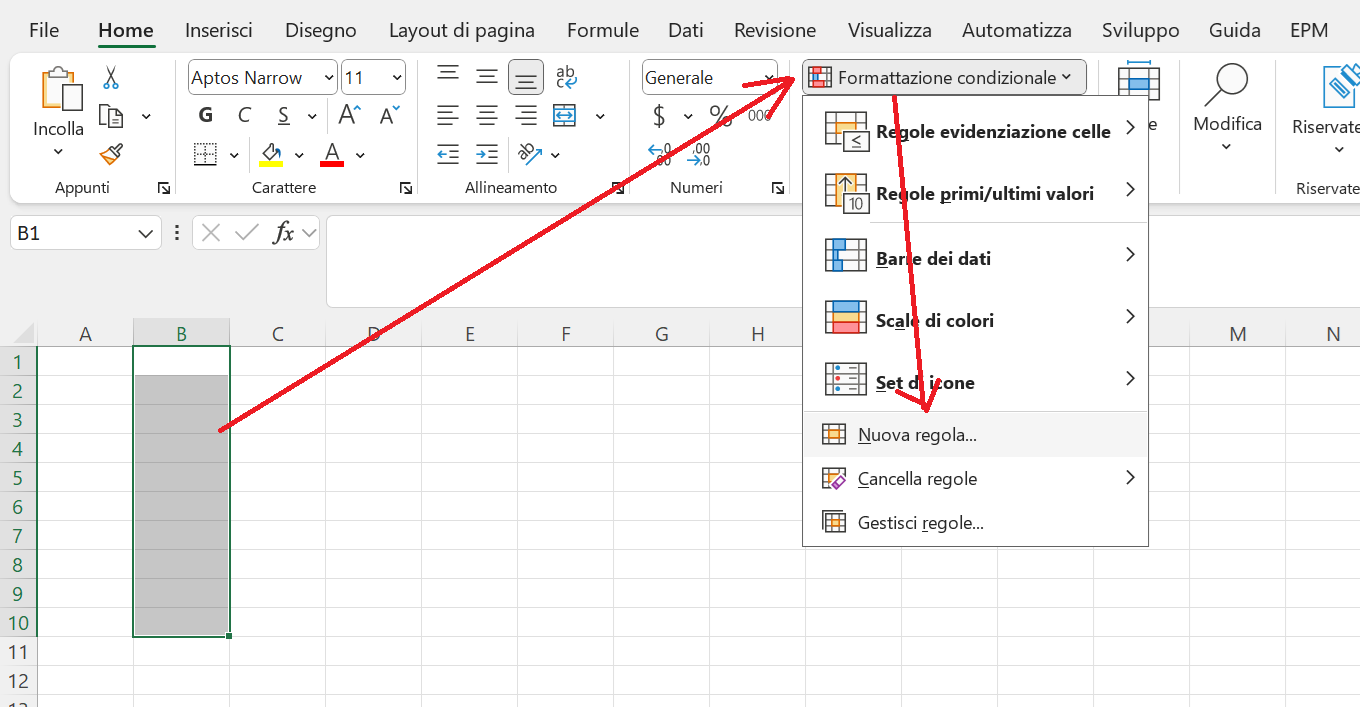Open the Generale number format dropdown
Screen dimensions: 1360x707
769,78
